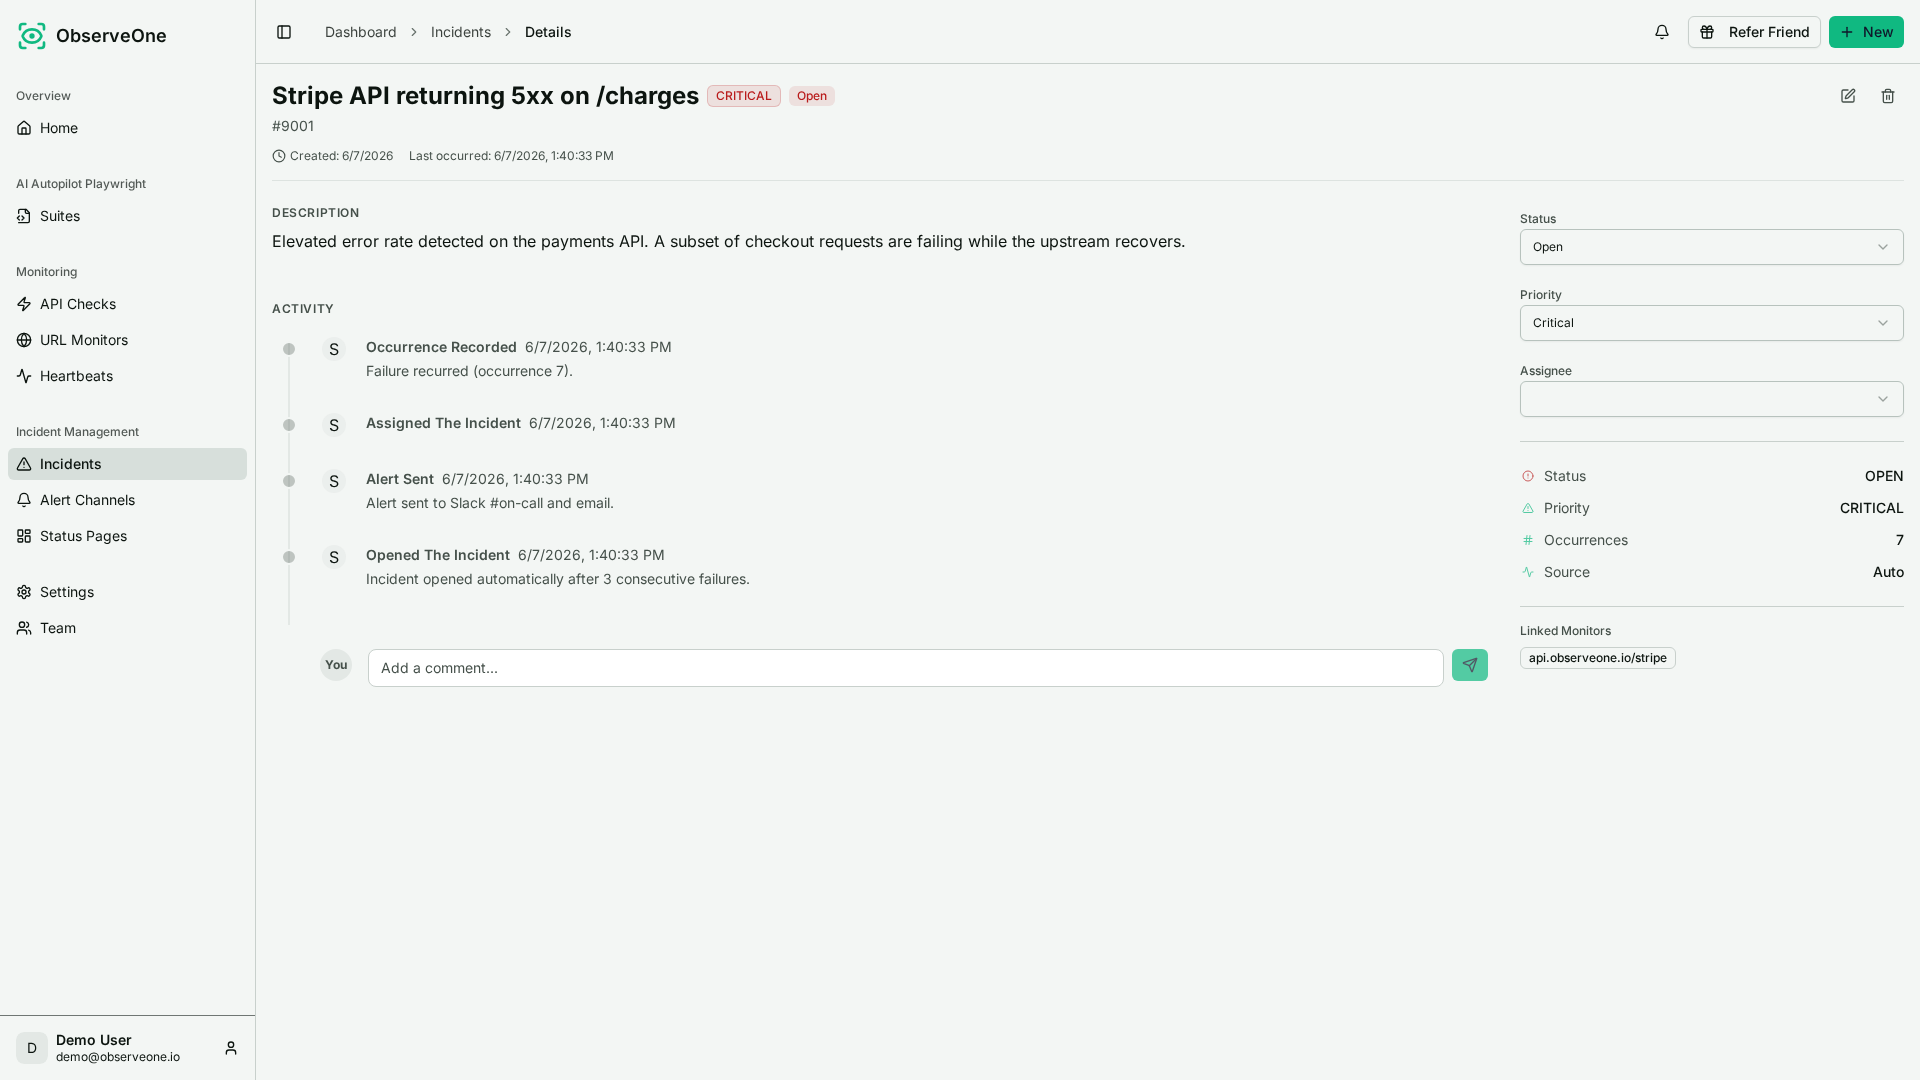Click the You avatar by the comment box
Viewport: 1920px width, 1080px height.
[x=336, y=665]
